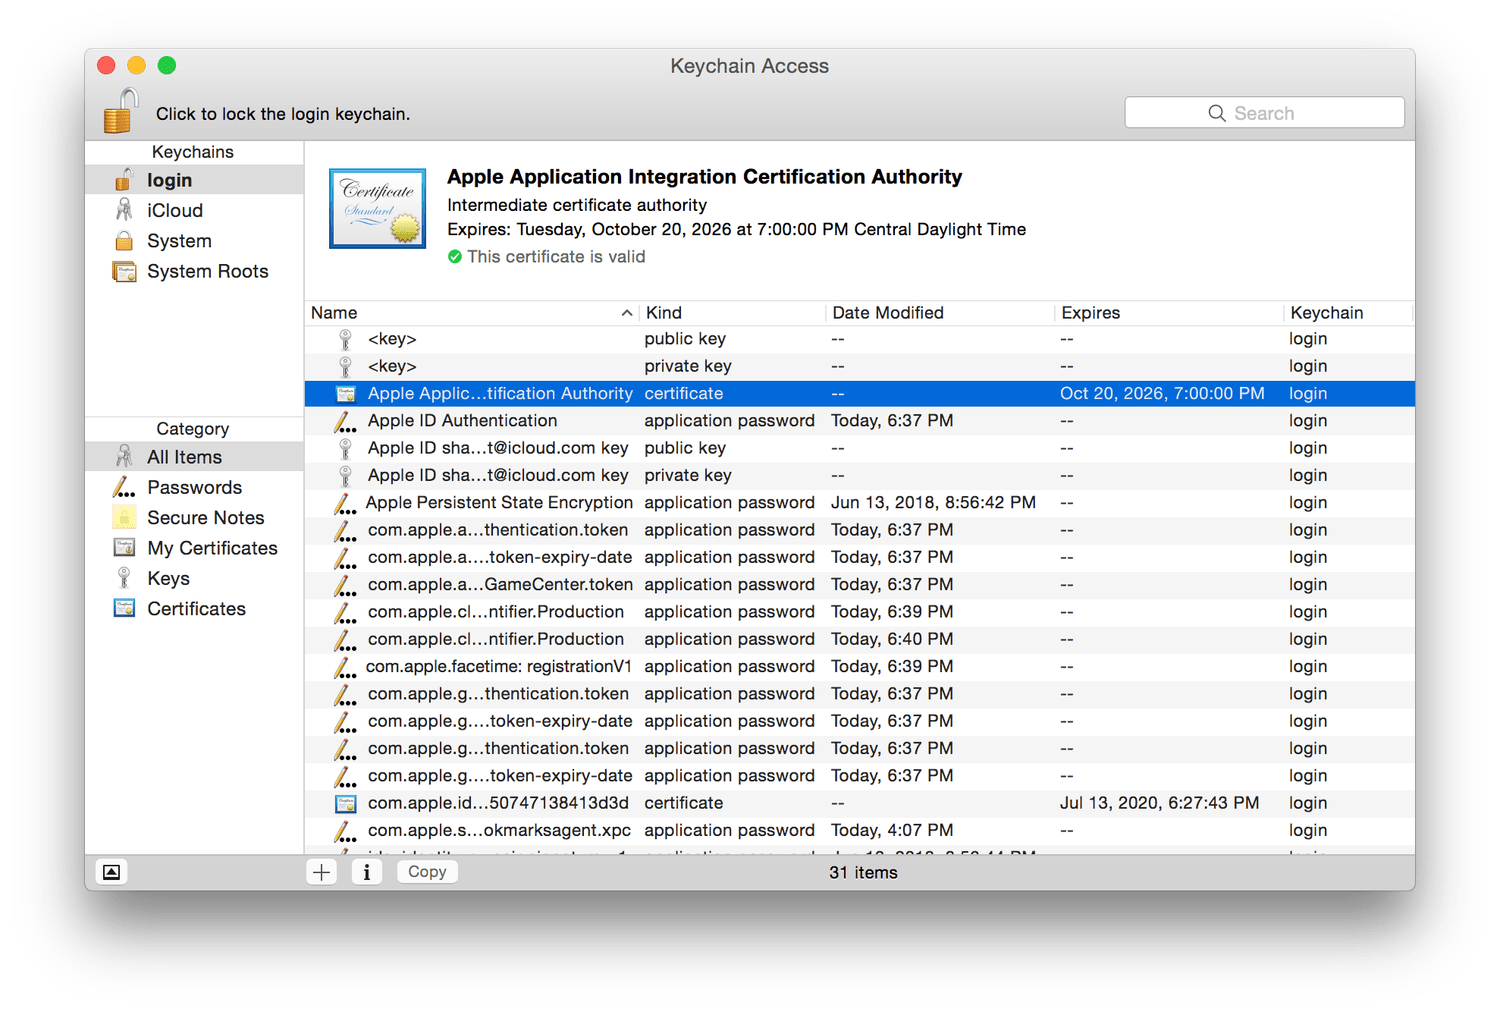
Task: Select the Apple ID Authentication entry
Action: tap(462, 421)
